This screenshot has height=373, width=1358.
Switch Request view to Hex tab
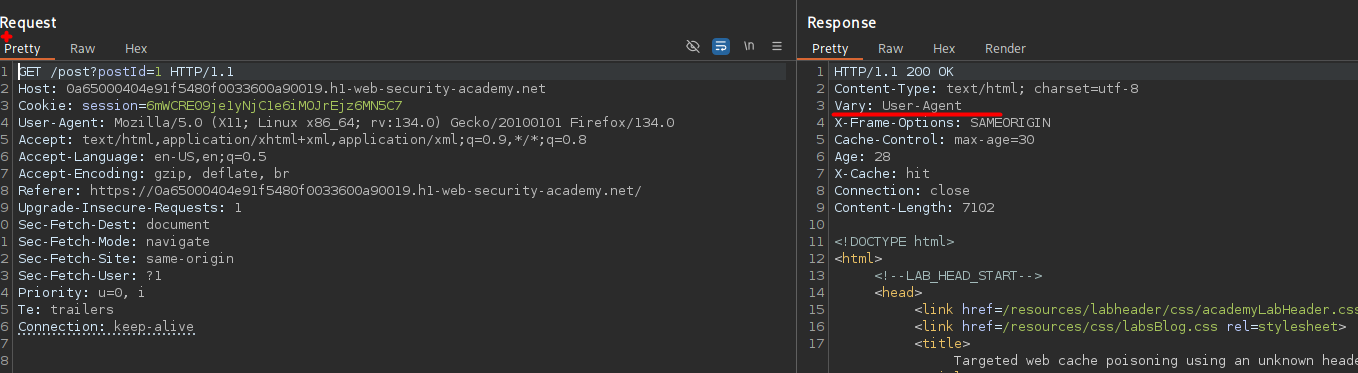click(x=136, y=48)
